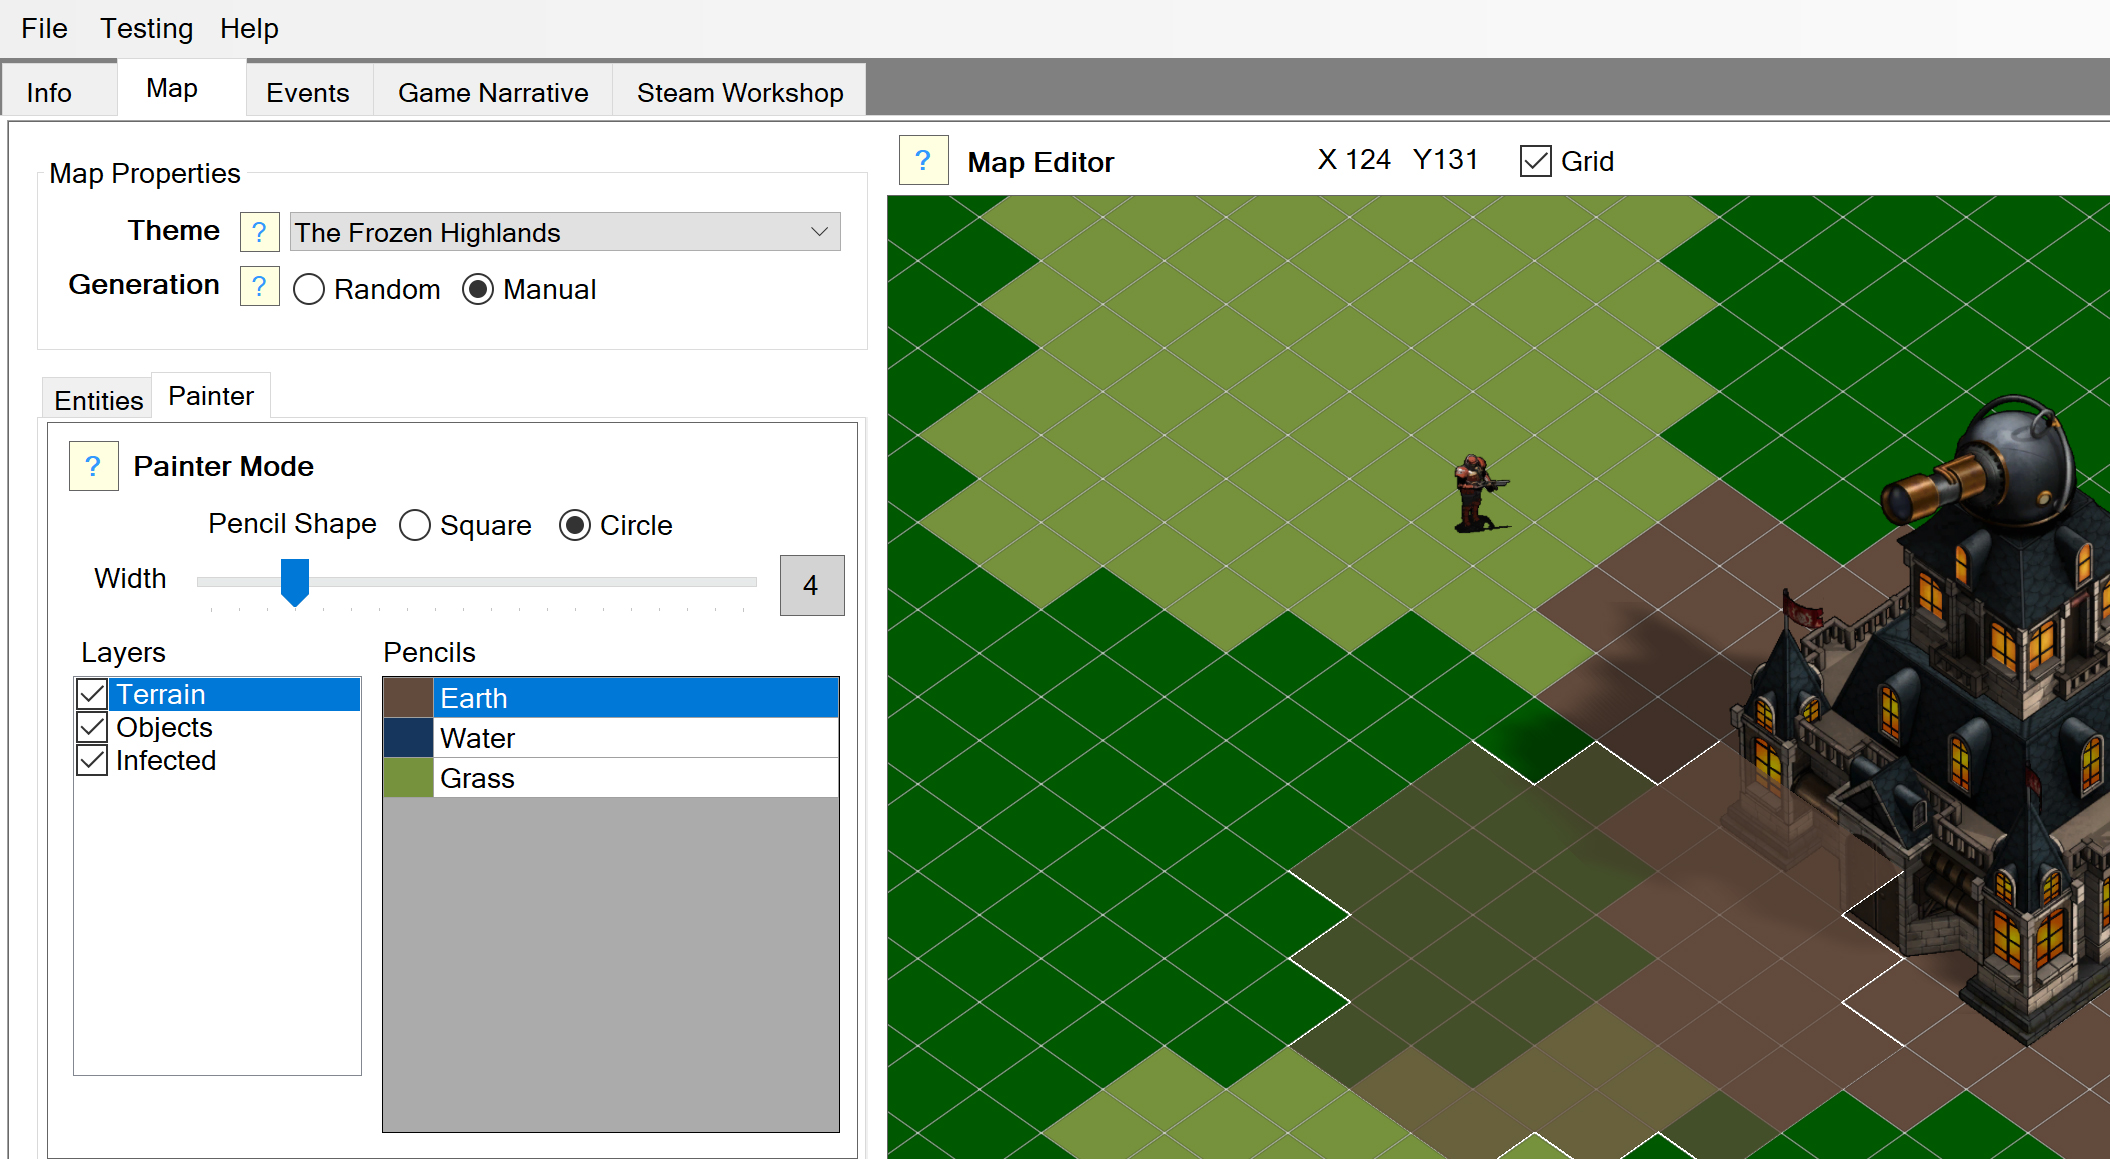Open the Painter Mode help icon
2110x1159 pixels.
coord(93,466)
